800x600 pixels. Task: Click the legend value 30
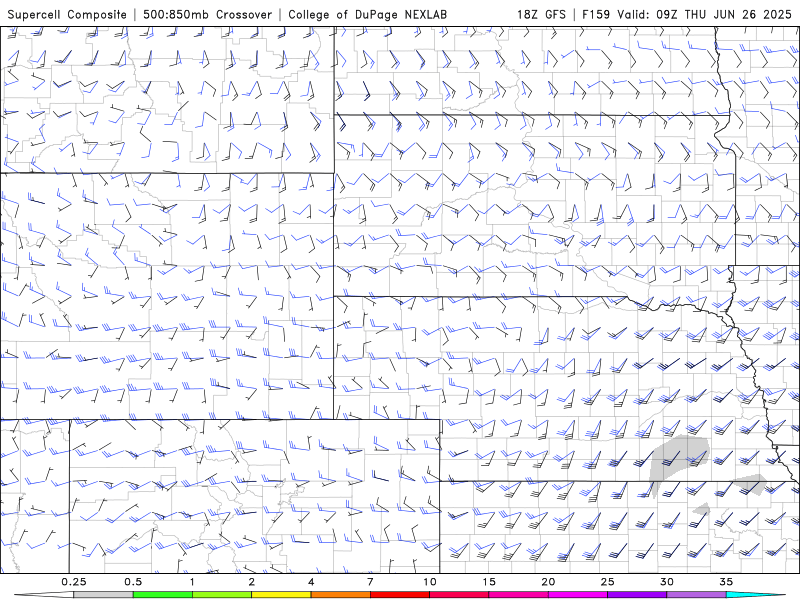(666, 582)
